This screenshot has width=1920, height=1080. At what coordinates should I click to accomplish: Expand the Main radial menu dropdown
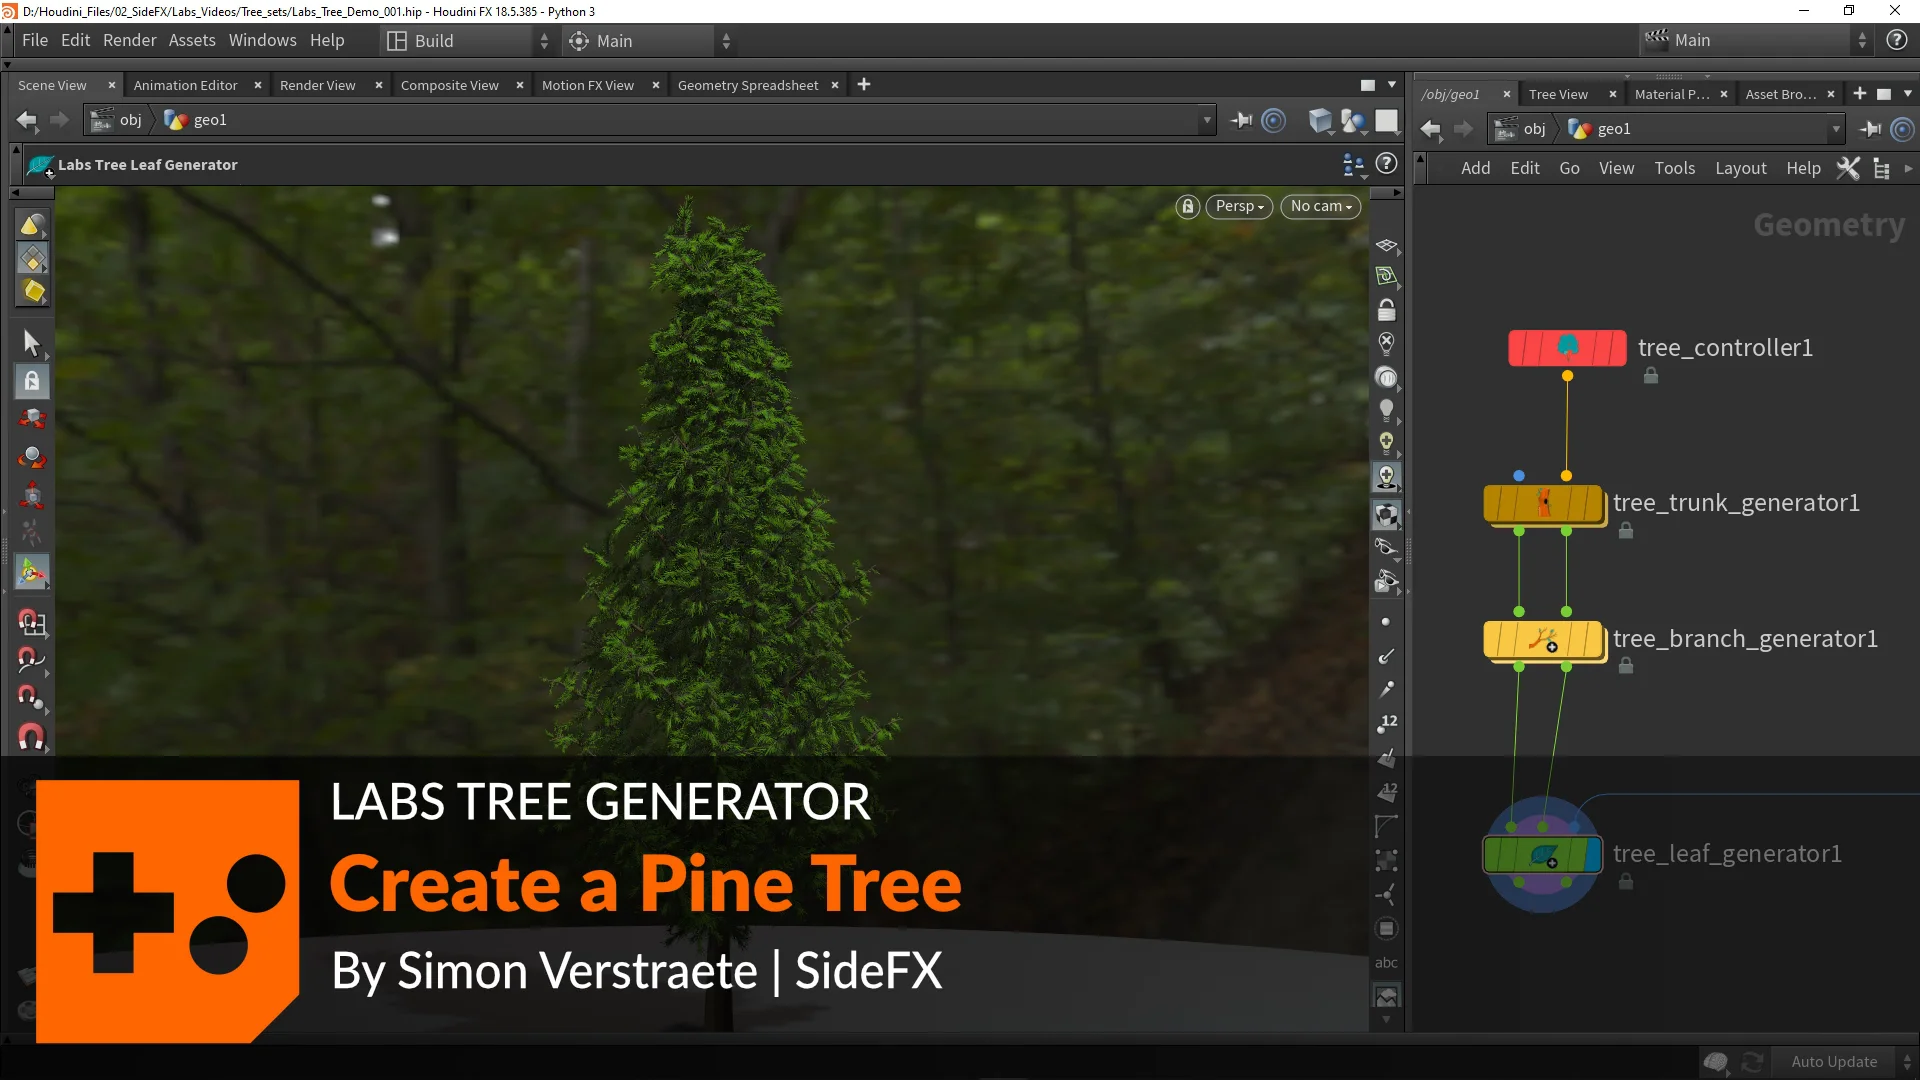[726, 41]
